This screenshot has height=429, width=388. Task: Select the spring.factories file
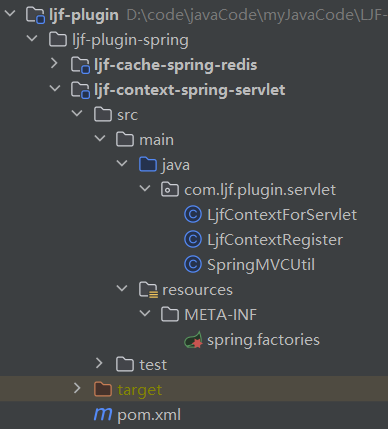(263, 340)
